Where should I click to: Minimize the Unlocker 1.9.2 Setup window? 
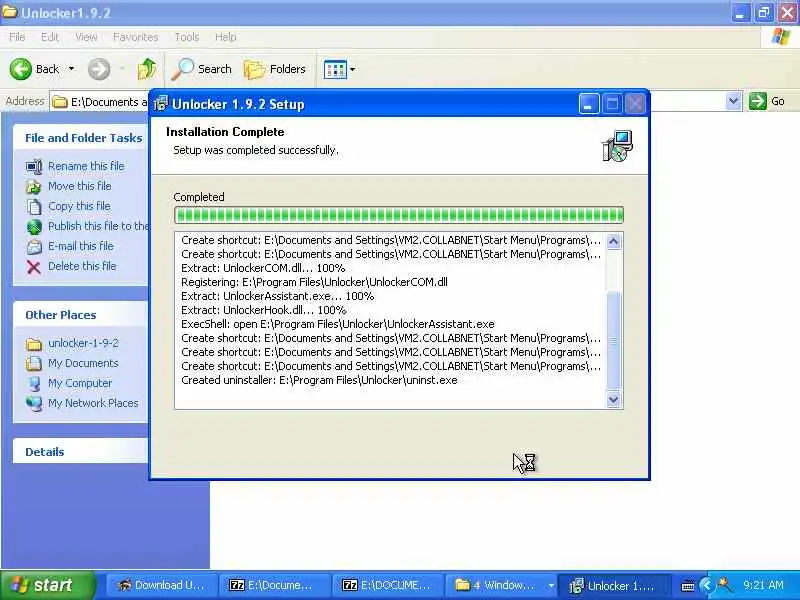(x=588, y=105)
